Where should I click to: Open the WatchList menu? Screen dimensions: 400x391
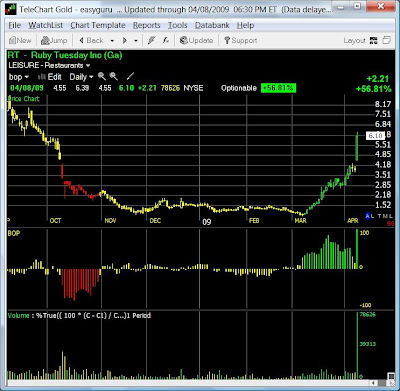(46, 25)
